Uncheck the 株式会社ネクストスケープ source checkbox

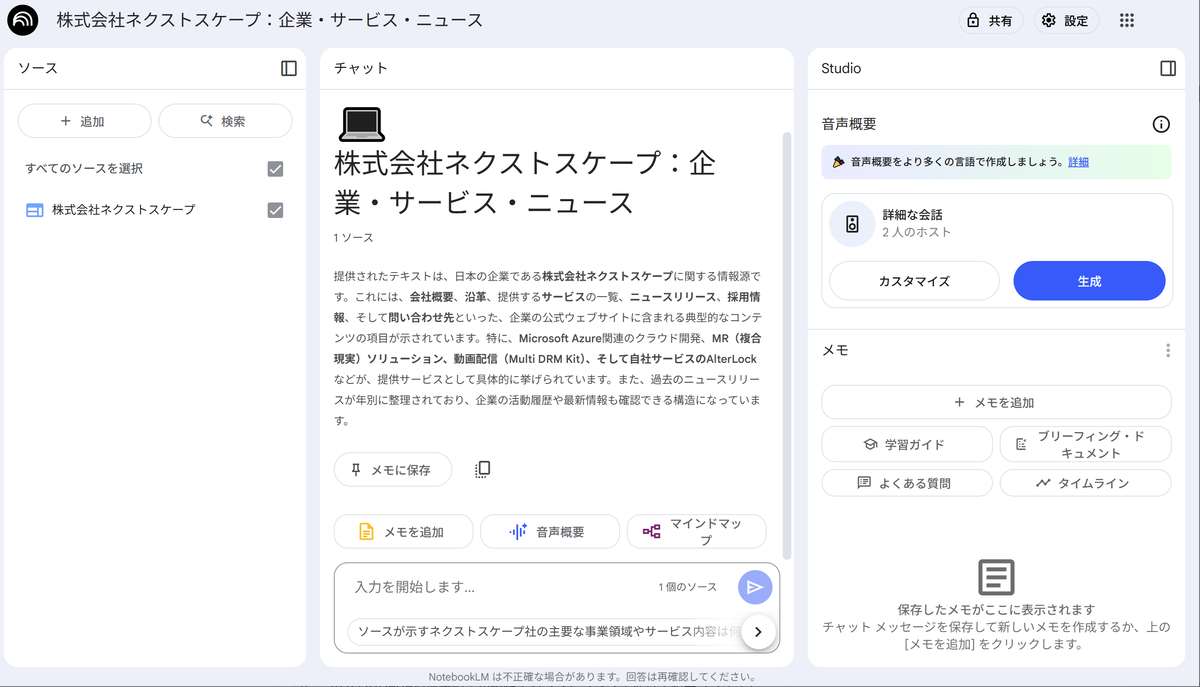click(276, 210)
